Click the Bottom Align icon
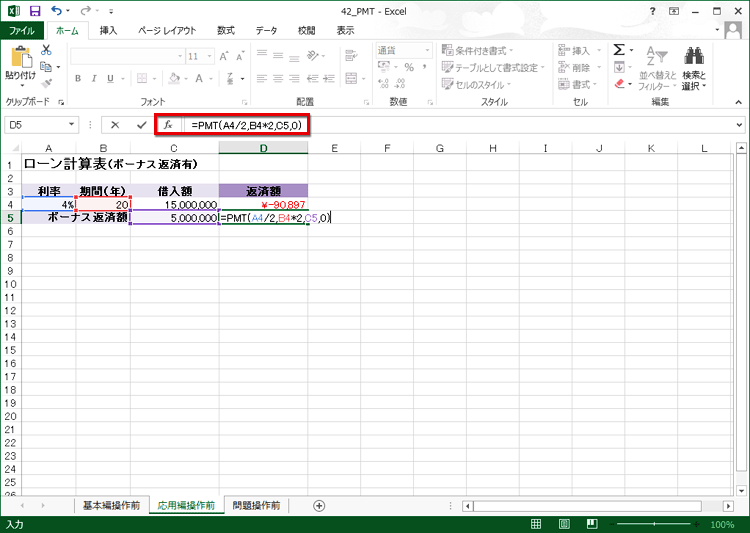Viewport: 750px width, 533px height. point(294,58)
